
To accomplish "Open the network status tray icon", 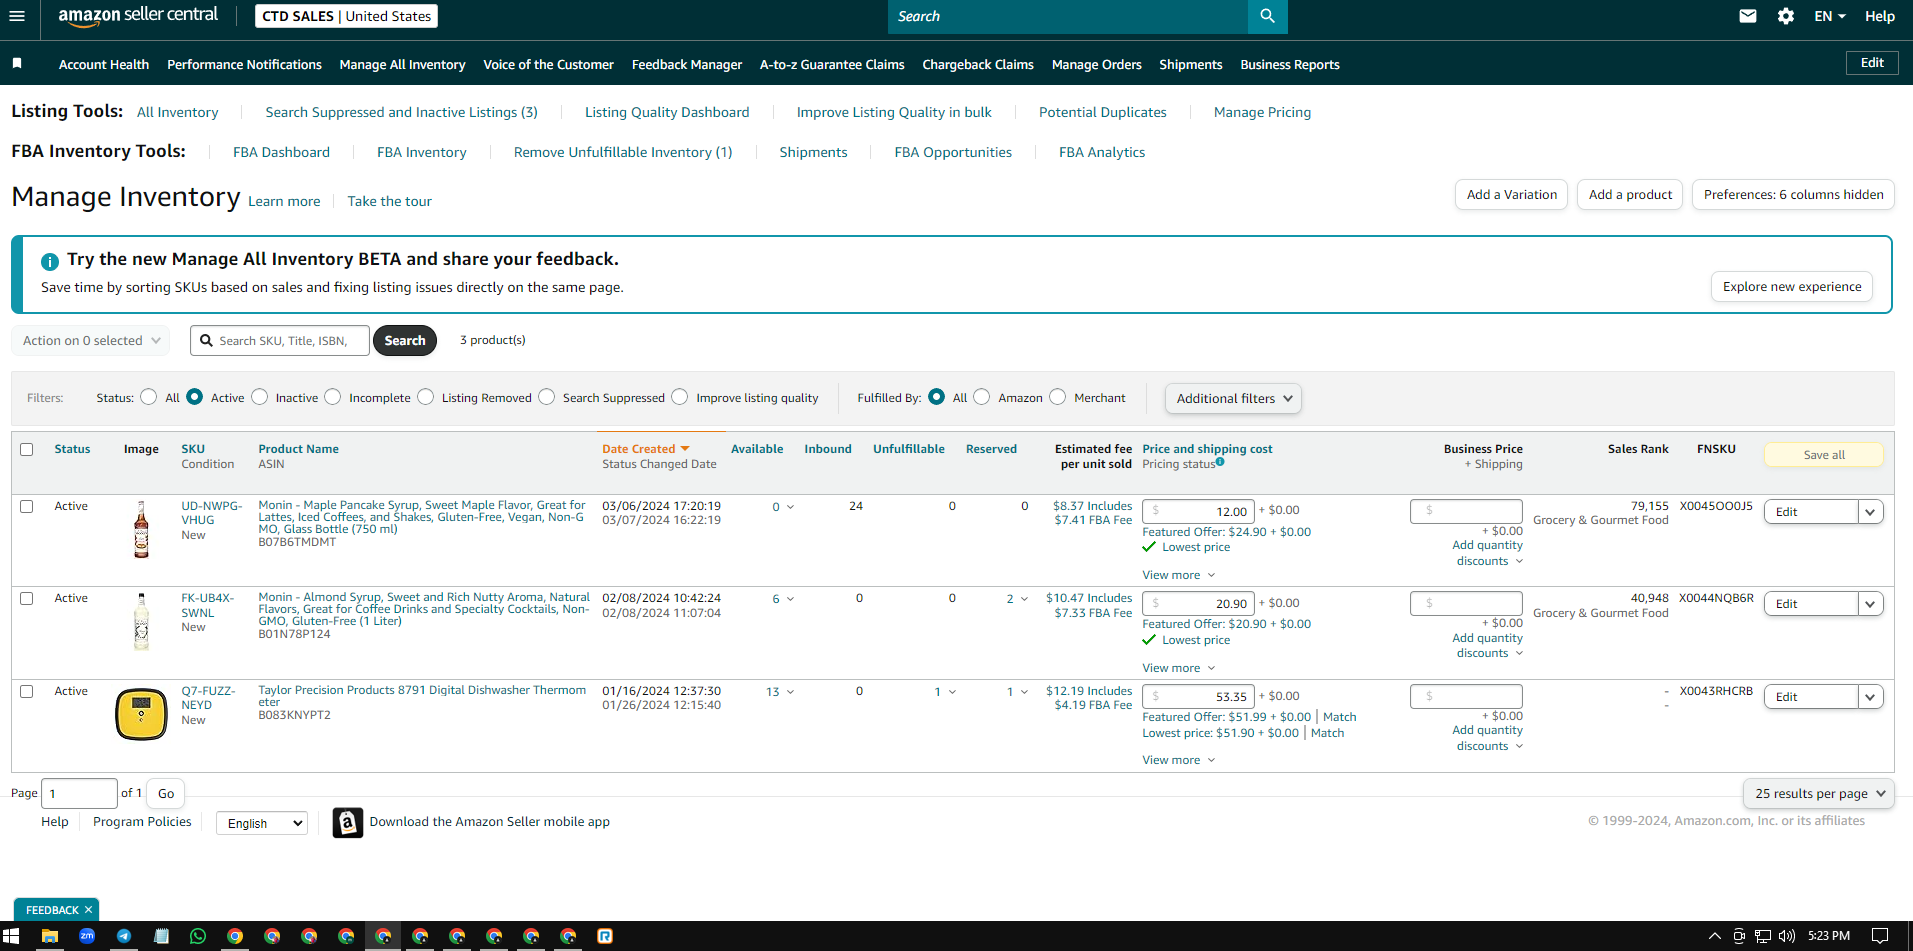I will 1763,936.
